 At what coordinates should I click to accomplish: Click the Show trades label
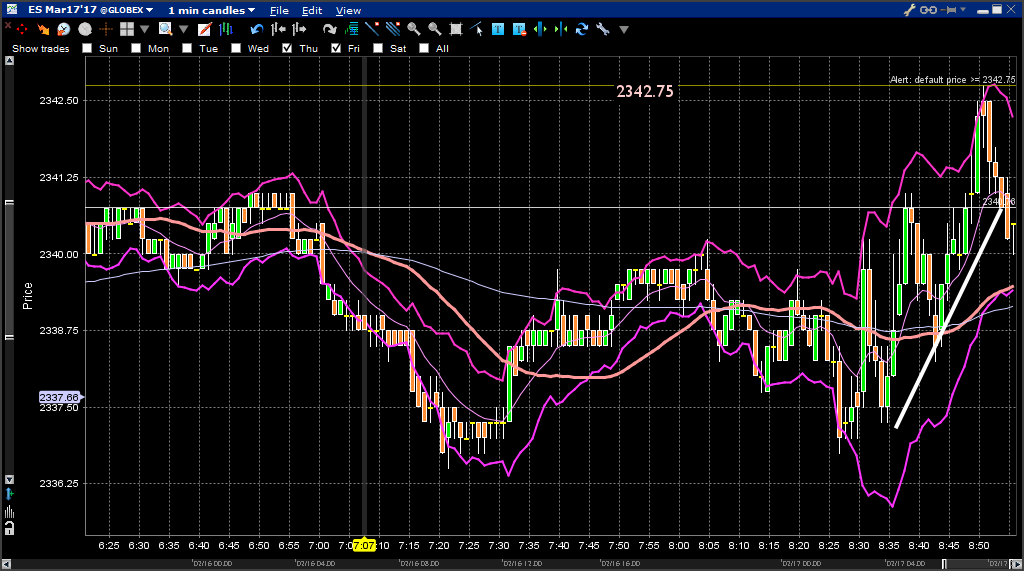pos(40,48)
